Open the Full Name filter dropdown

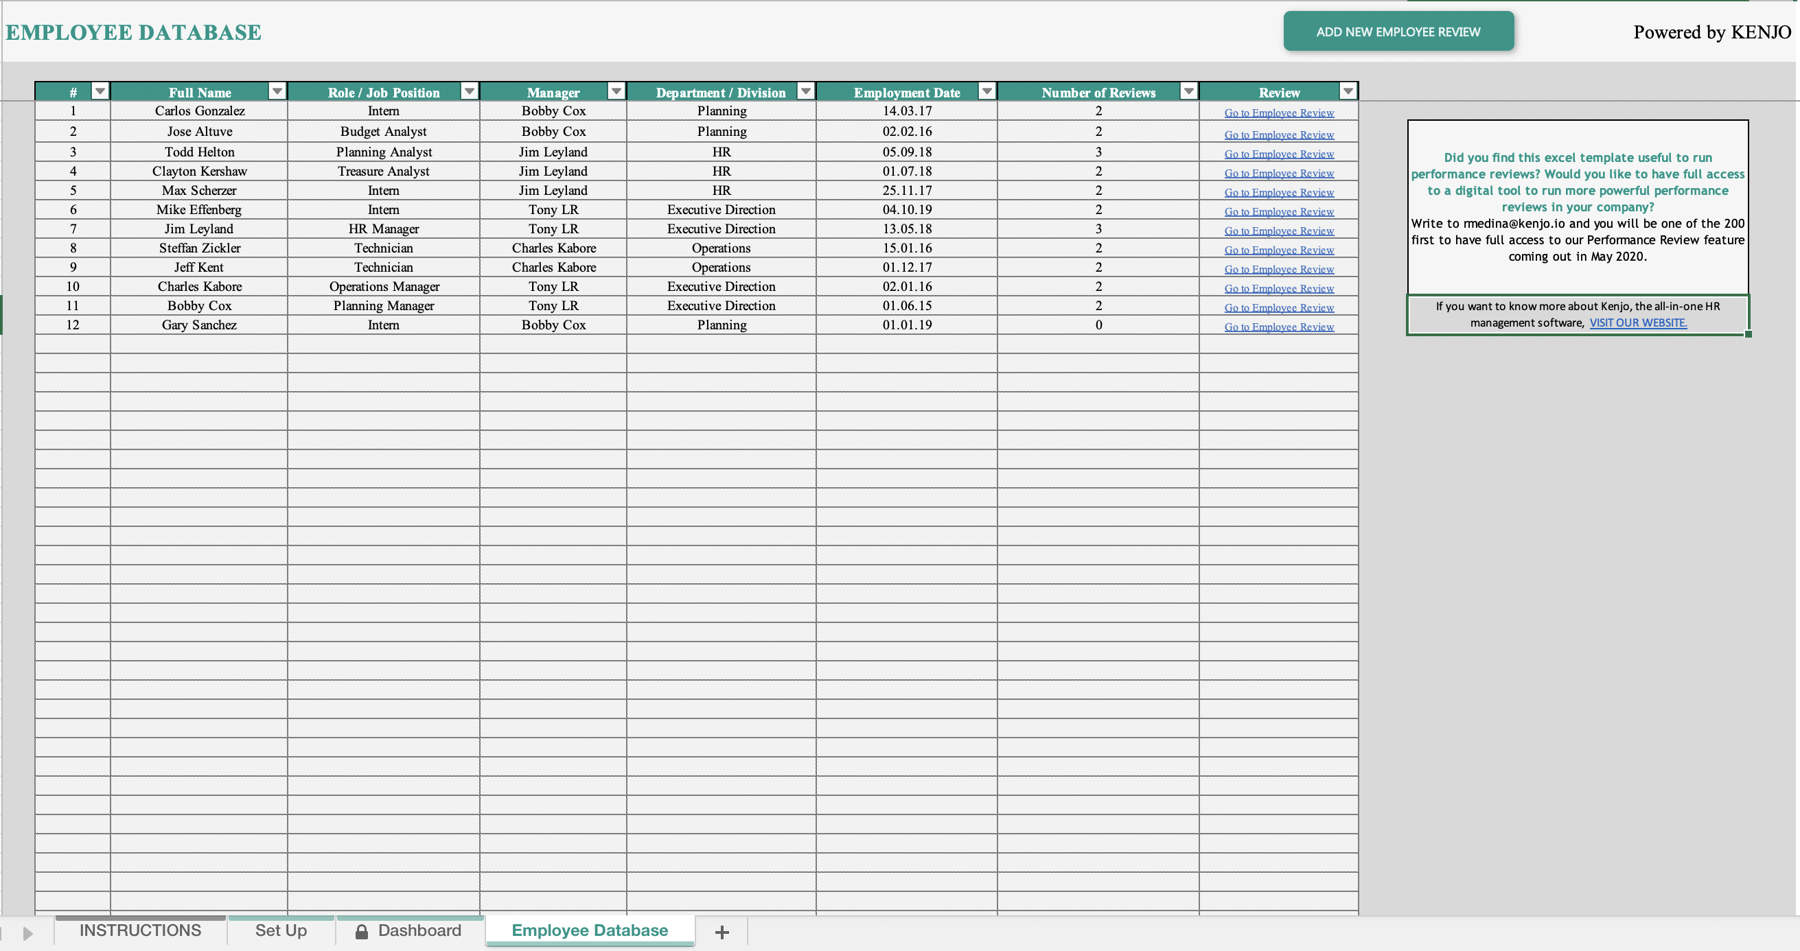pos(277,91)
